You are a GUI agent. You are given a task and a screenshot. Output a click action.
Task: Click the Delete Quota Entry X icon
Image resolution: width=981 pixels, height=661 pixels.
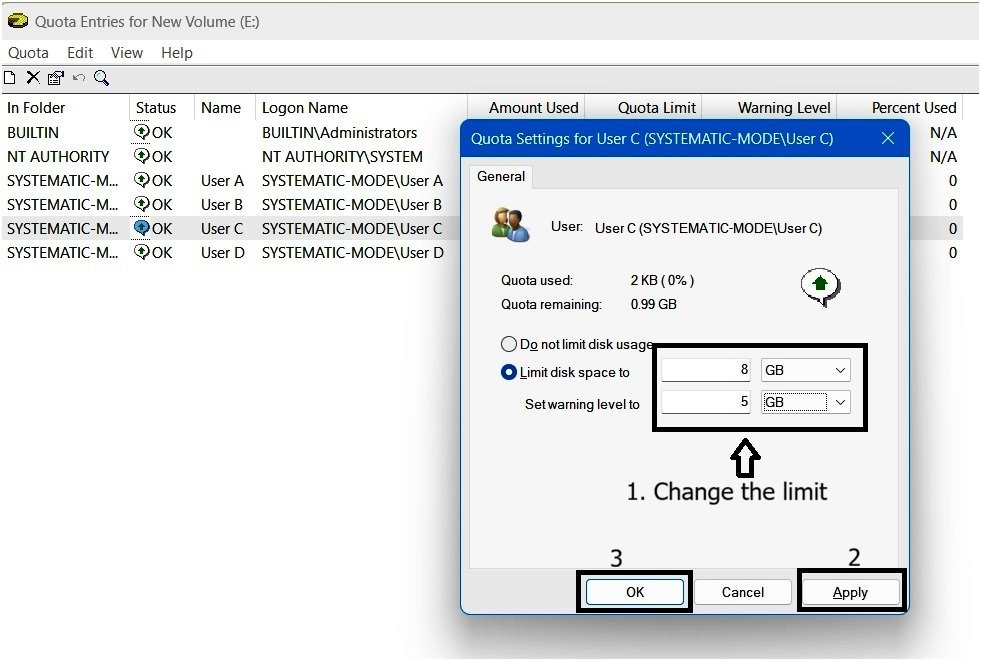(x=33, y=78)
